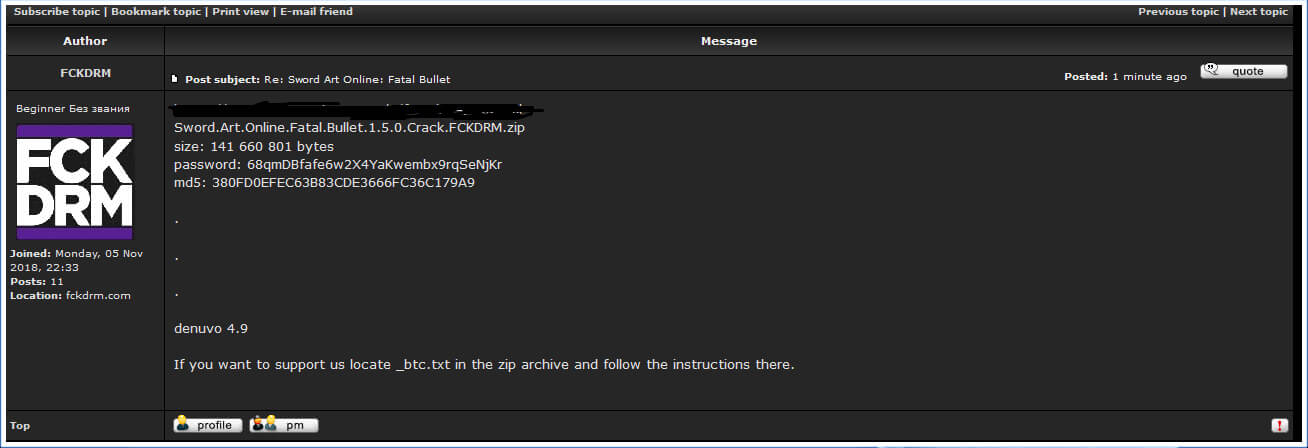1308x448 pixels.
Task: Open the Print view link
Action: (240, 12)
